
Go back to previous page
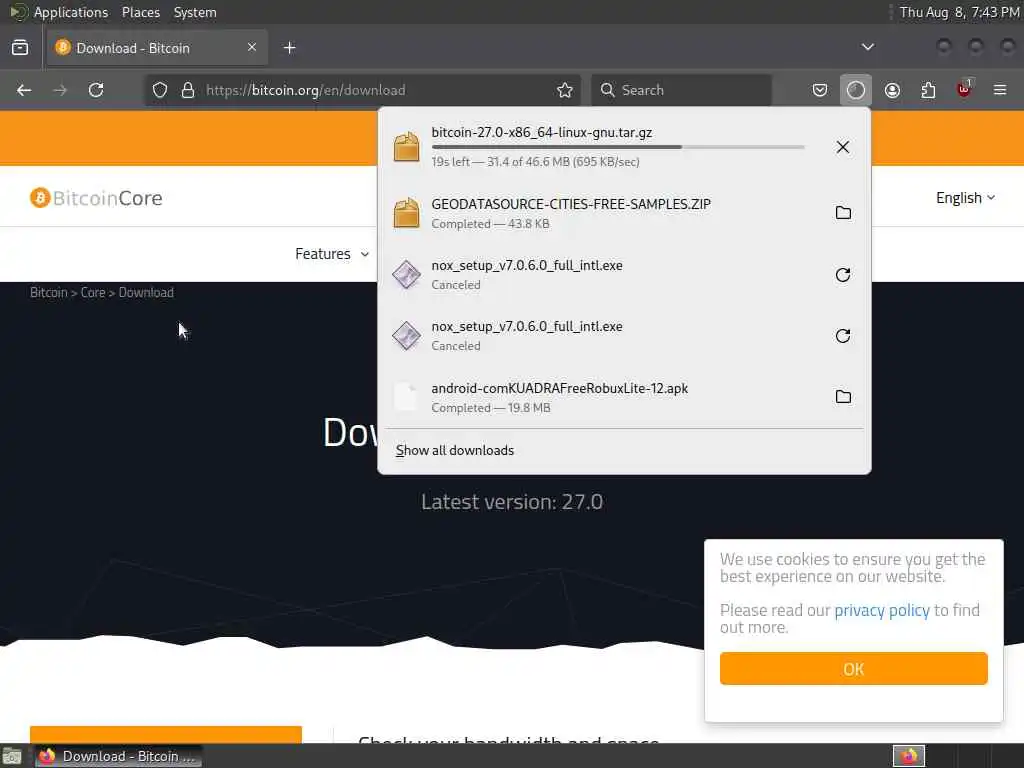tap(24, 90)
